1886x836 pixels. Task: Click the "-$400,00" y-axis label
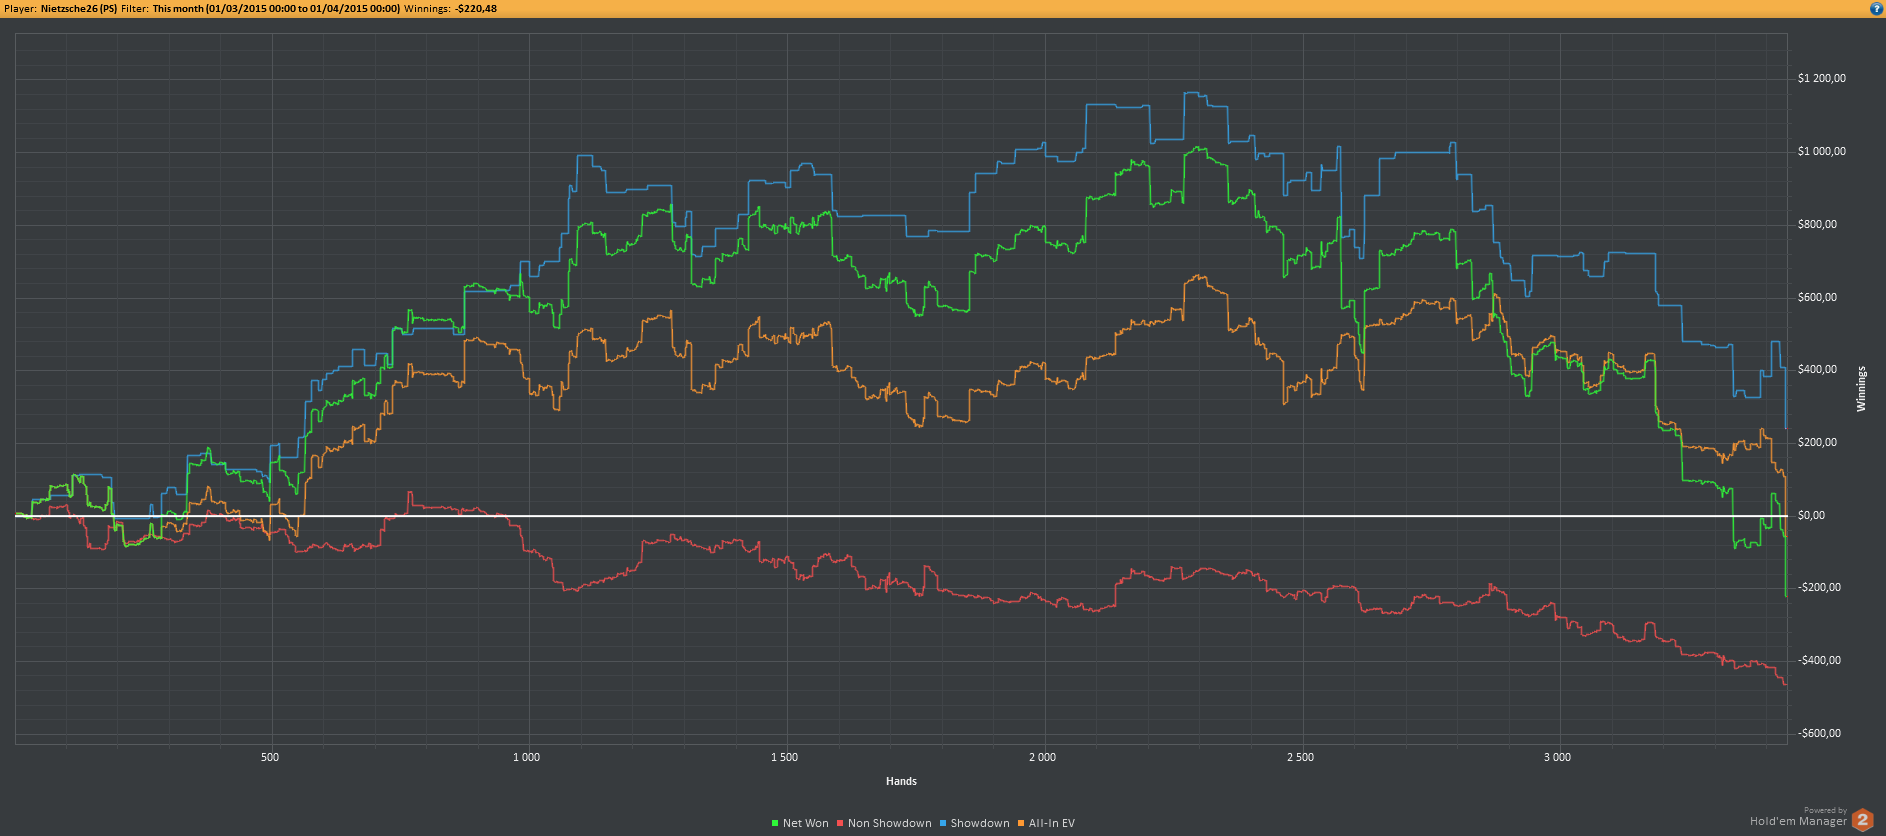pos(1819,660)
